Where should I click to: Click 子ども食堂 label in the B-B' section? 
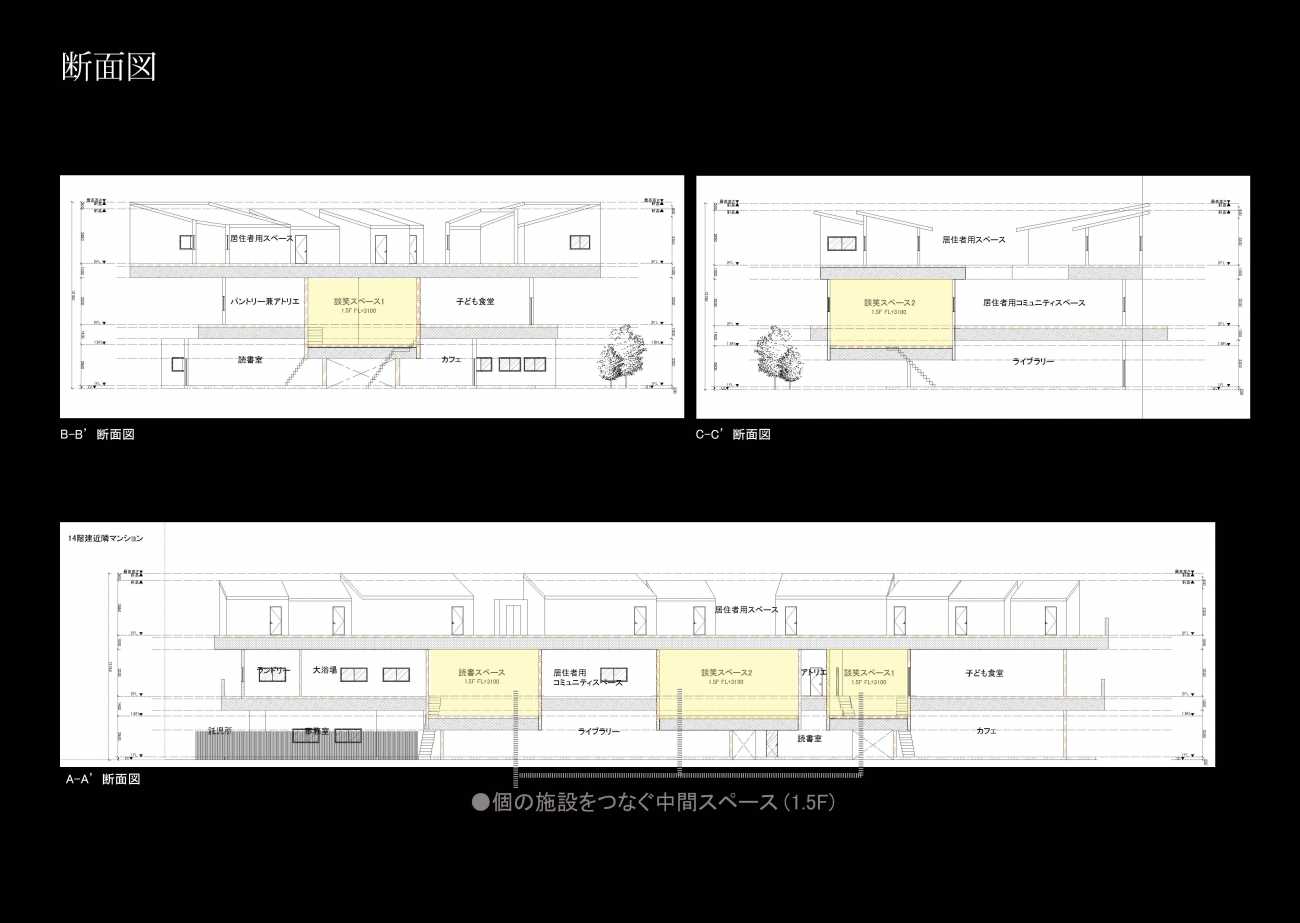[475, 300]
